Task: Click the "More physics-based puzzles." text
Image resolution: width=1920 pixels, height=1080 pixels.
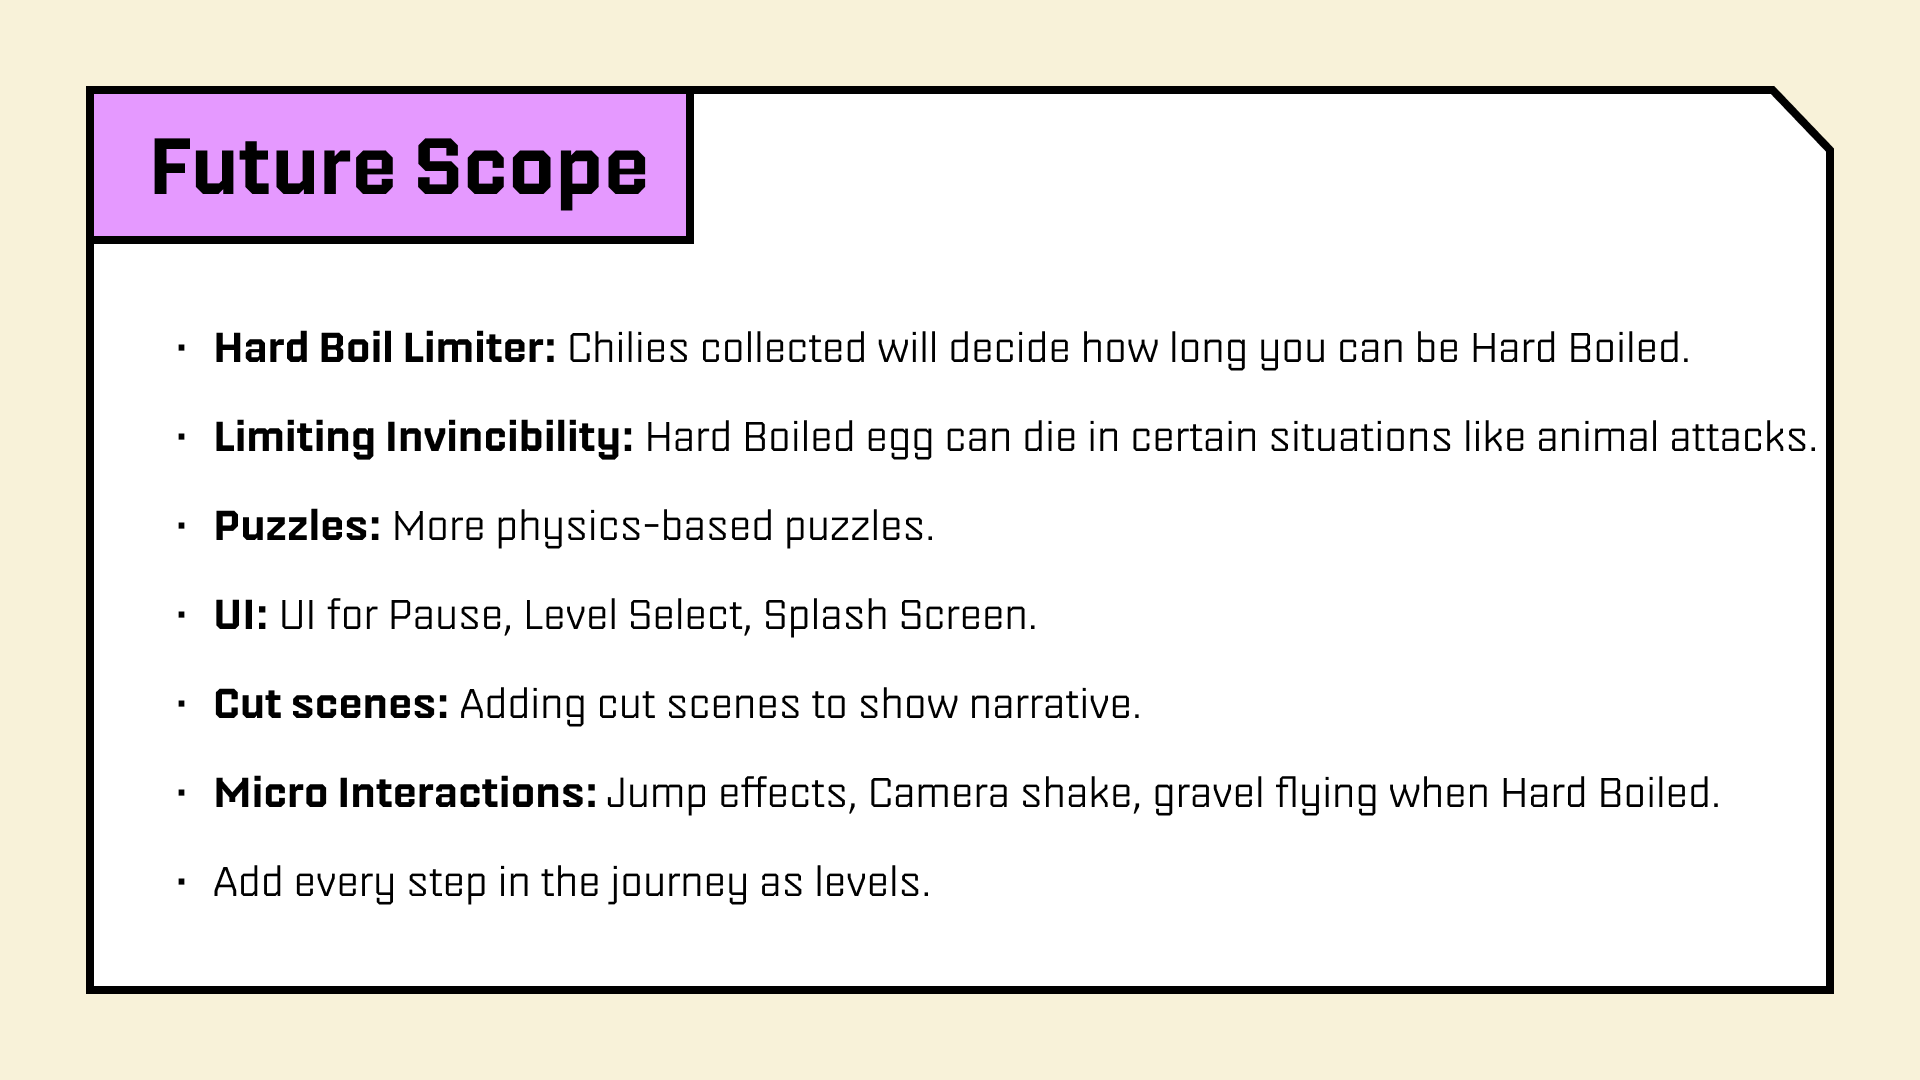Action: coord(662,527)
